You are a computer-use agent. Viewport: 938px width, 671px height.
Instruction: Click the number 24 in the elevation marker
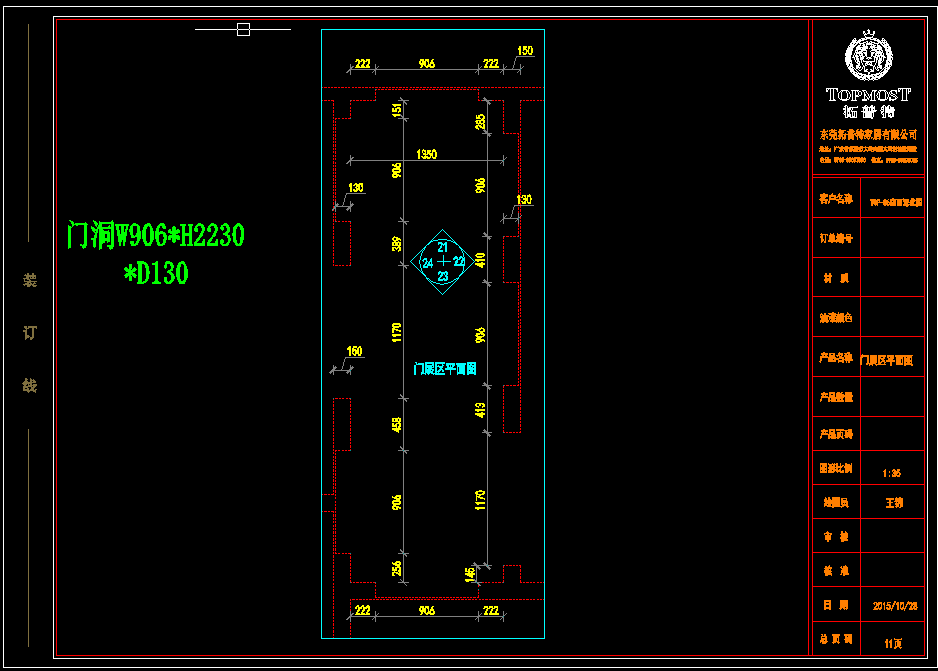point(427,262)
